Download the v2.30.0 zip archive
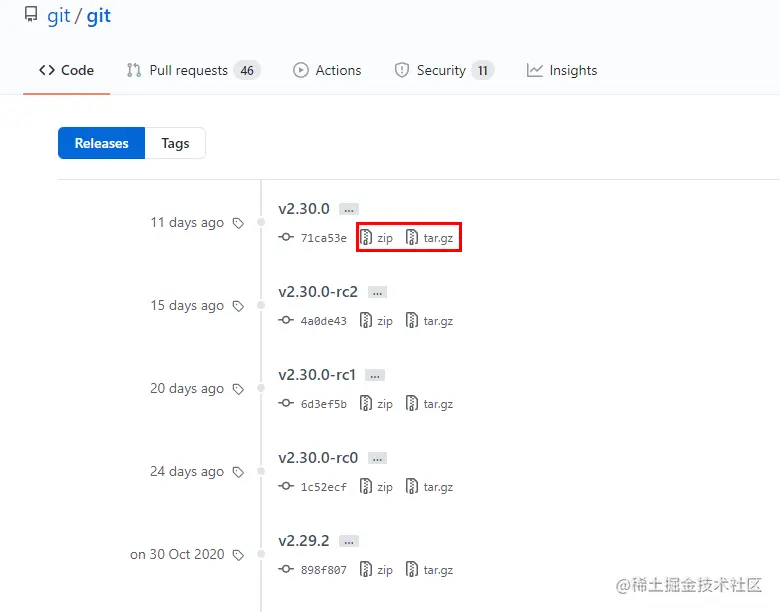The image size is (780, 612). 376,238
